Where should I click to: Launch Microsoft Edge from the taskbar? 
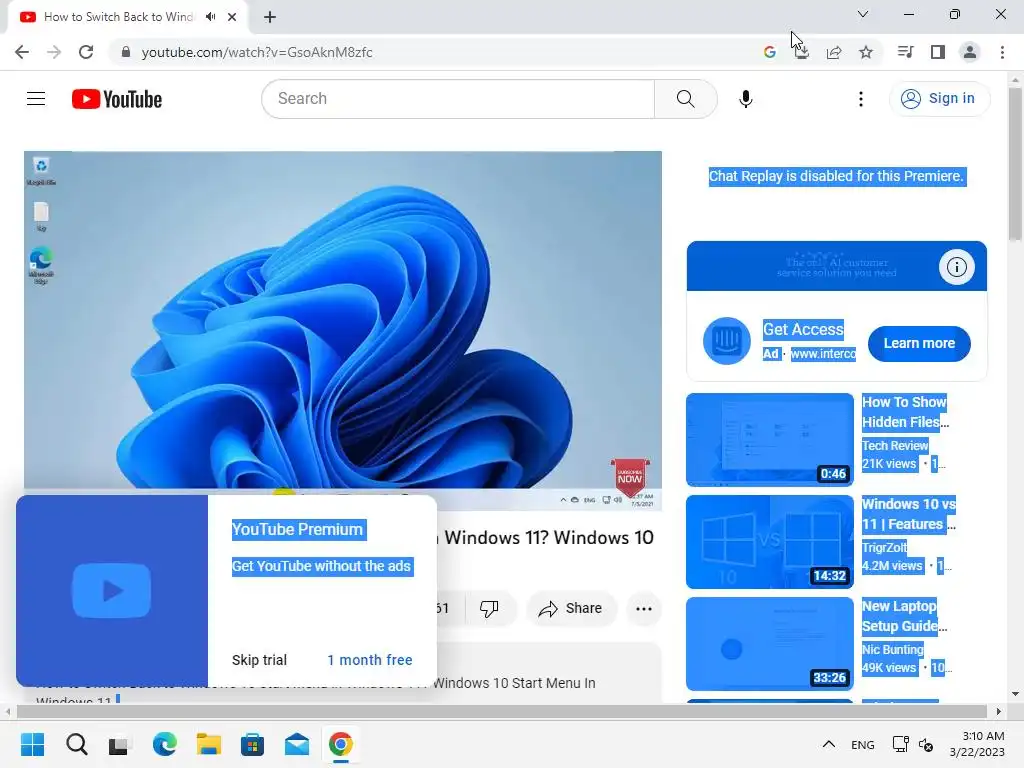(165, 744)
